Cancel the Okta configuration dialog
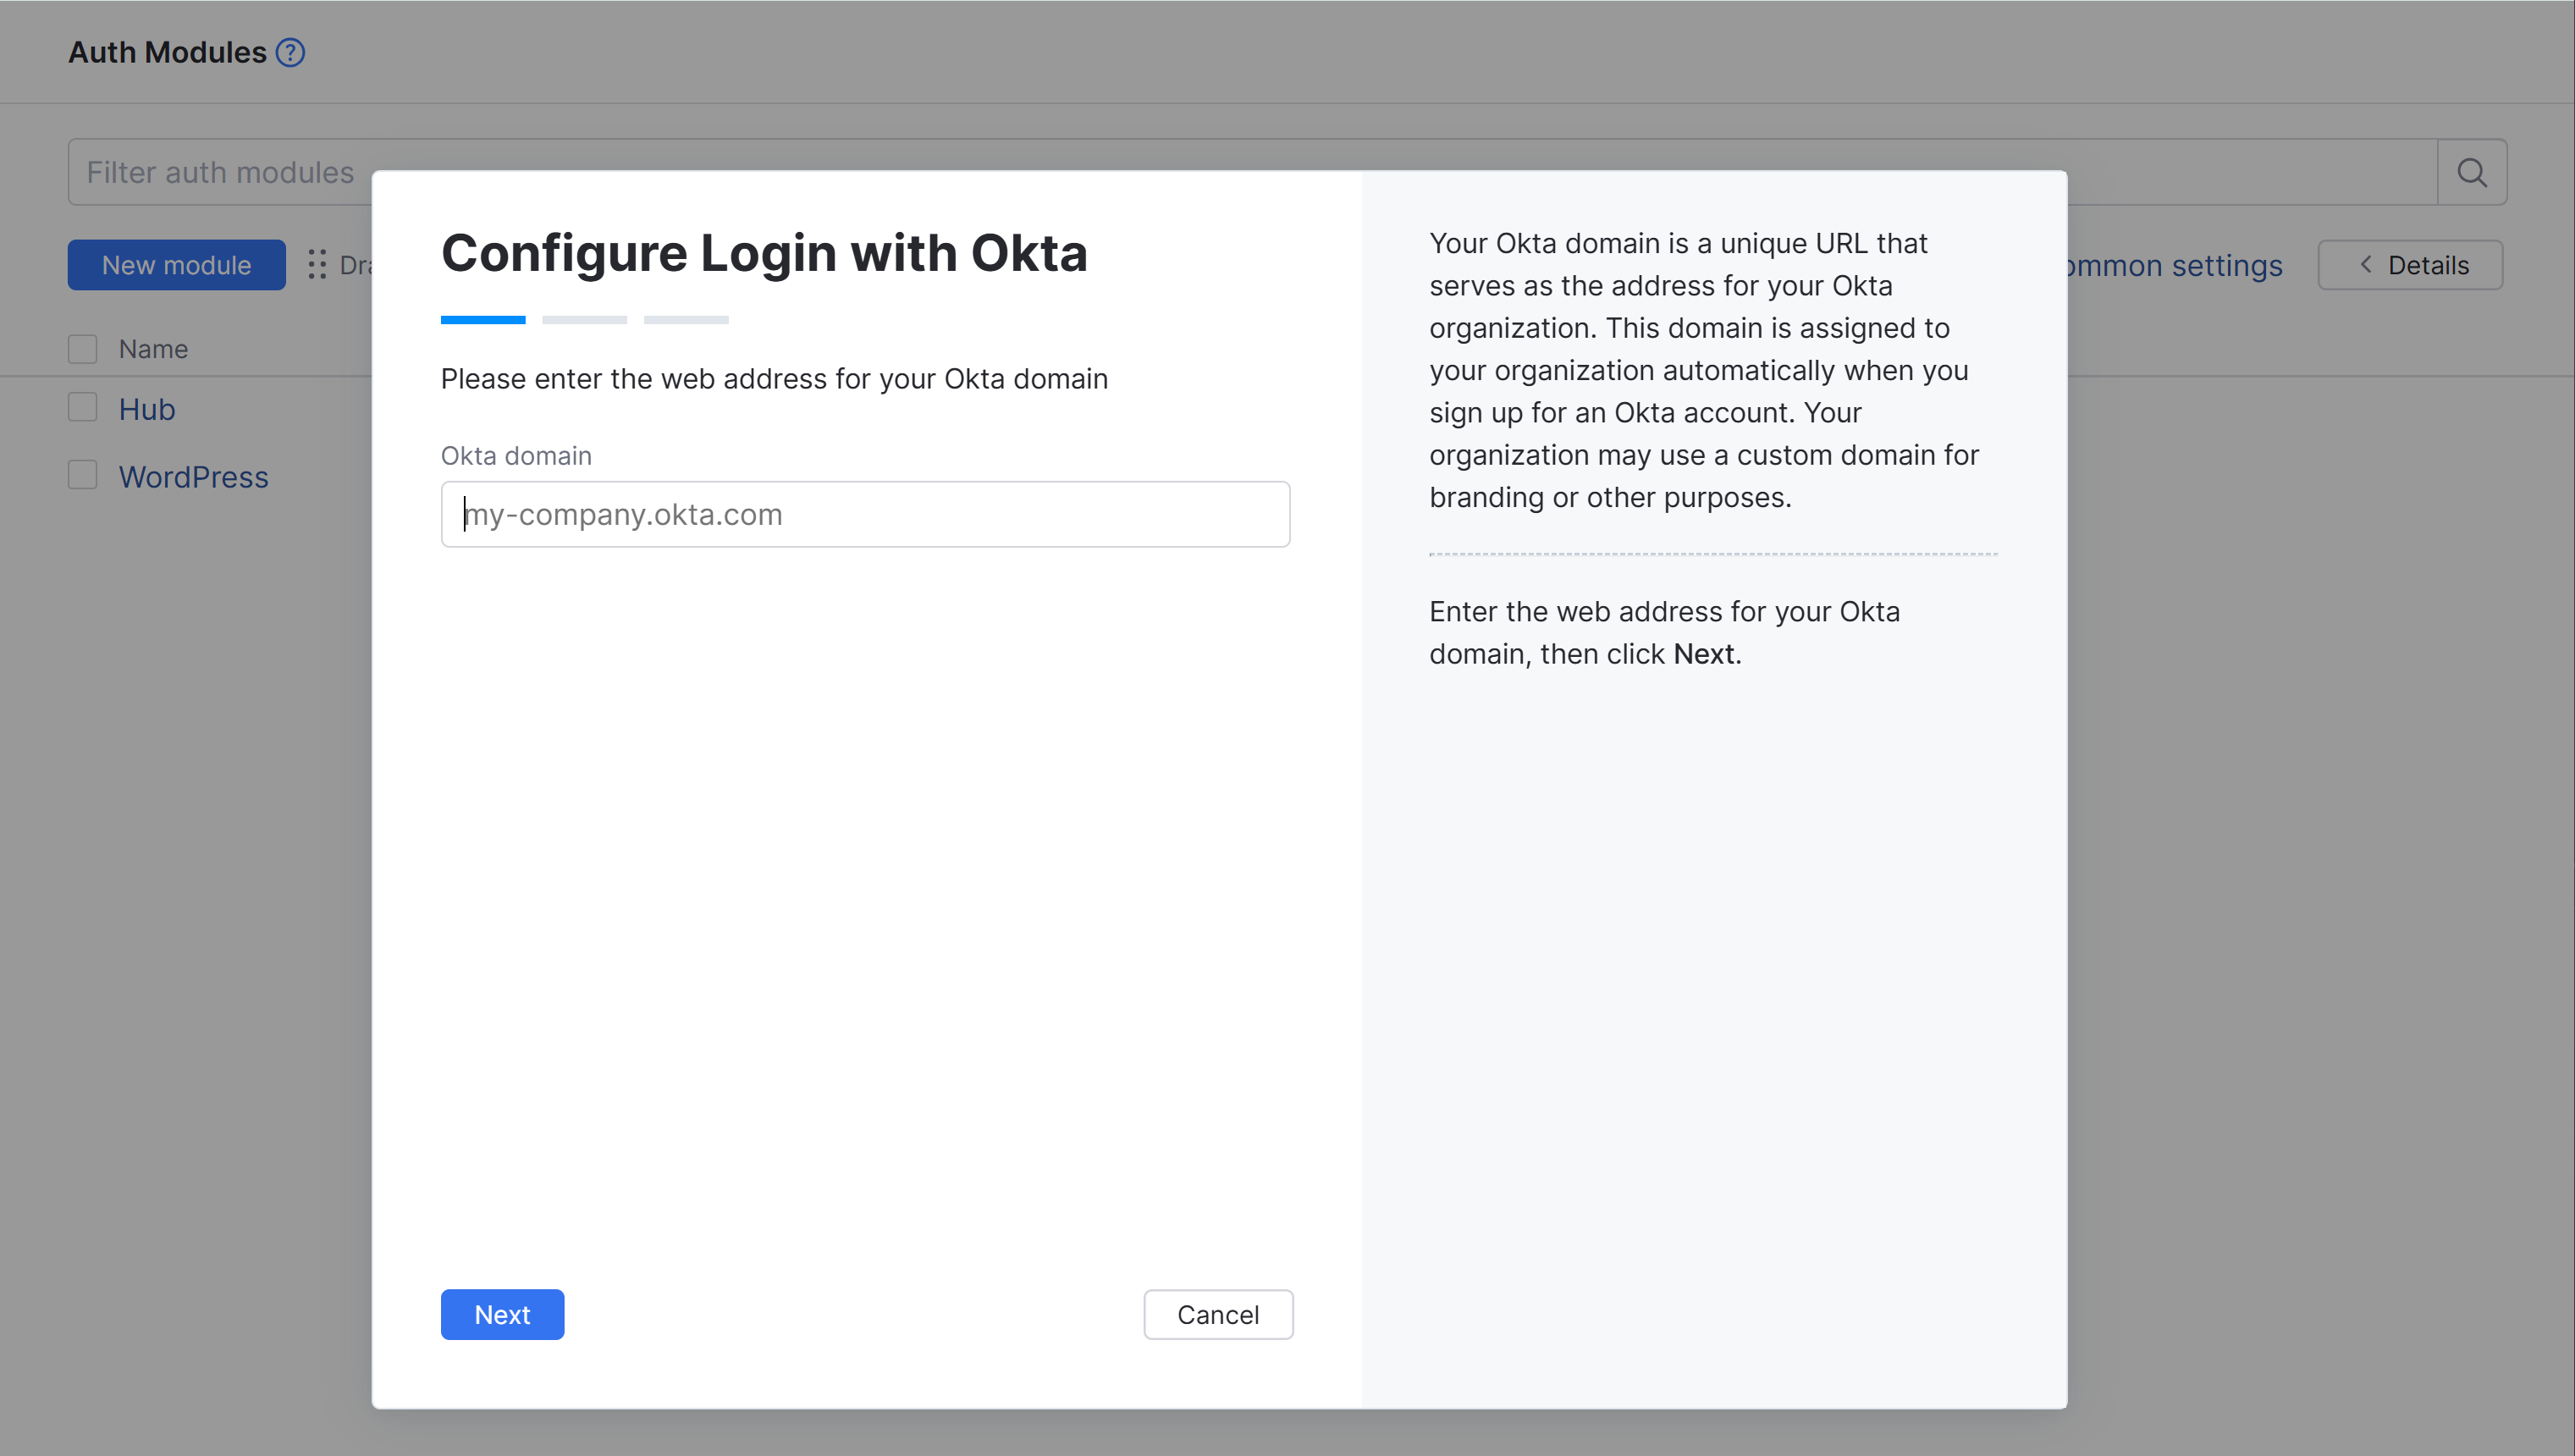 point(1217,1314)
